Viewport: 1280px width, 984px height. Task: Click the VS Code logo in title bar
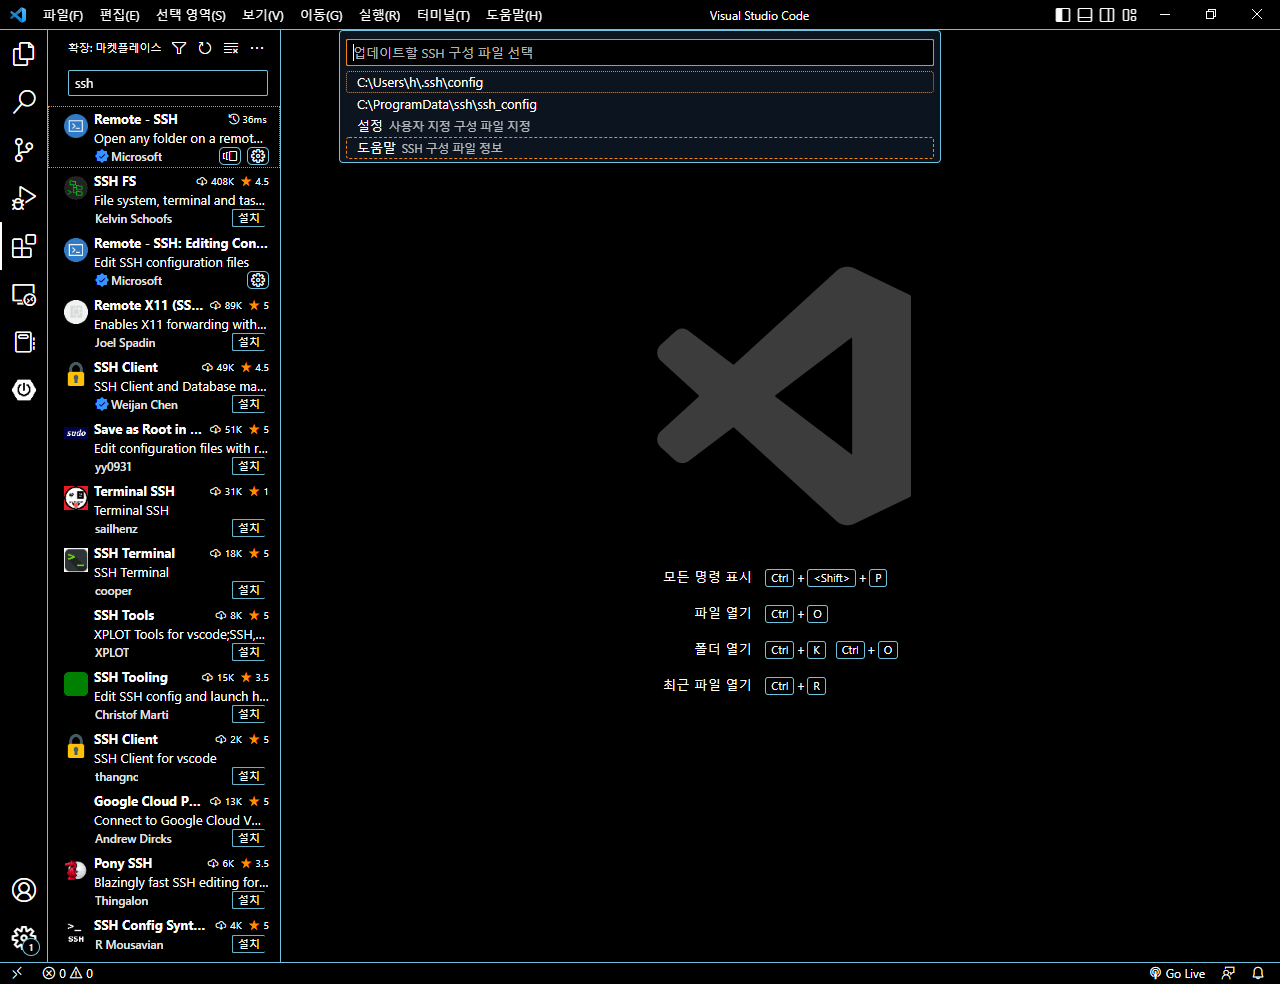[x=18, y=15]
